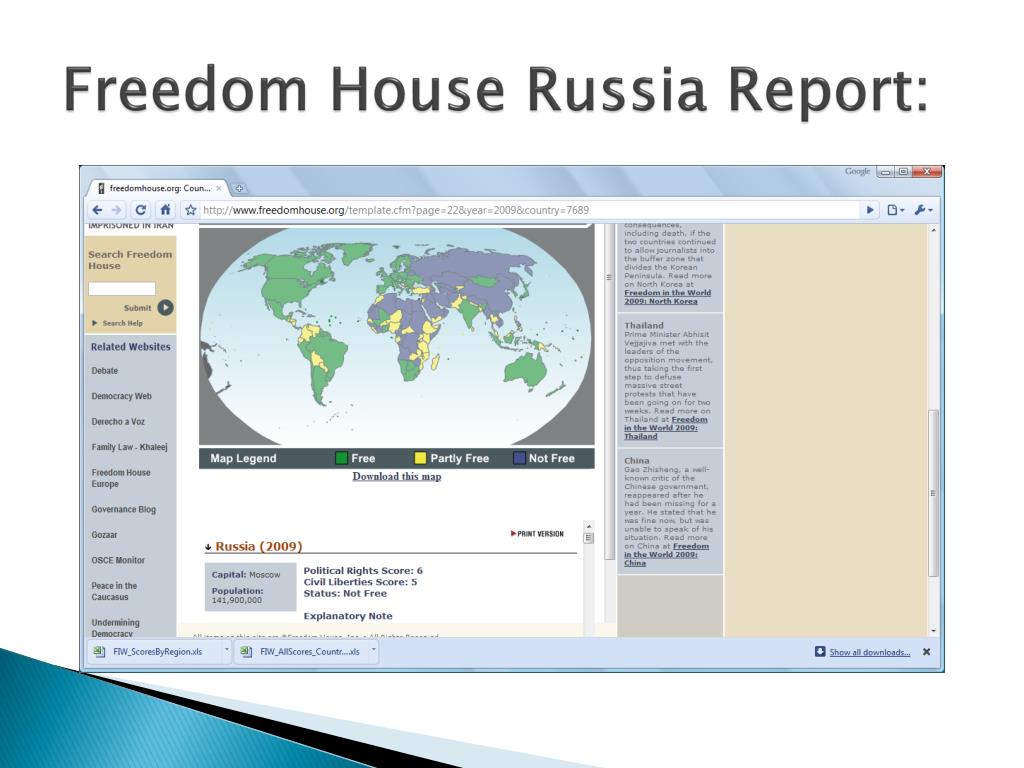This screenshot has width=1024, height=768.
Task: Open the FIW_AllScores_Countr....xls download
Action: 301,652
